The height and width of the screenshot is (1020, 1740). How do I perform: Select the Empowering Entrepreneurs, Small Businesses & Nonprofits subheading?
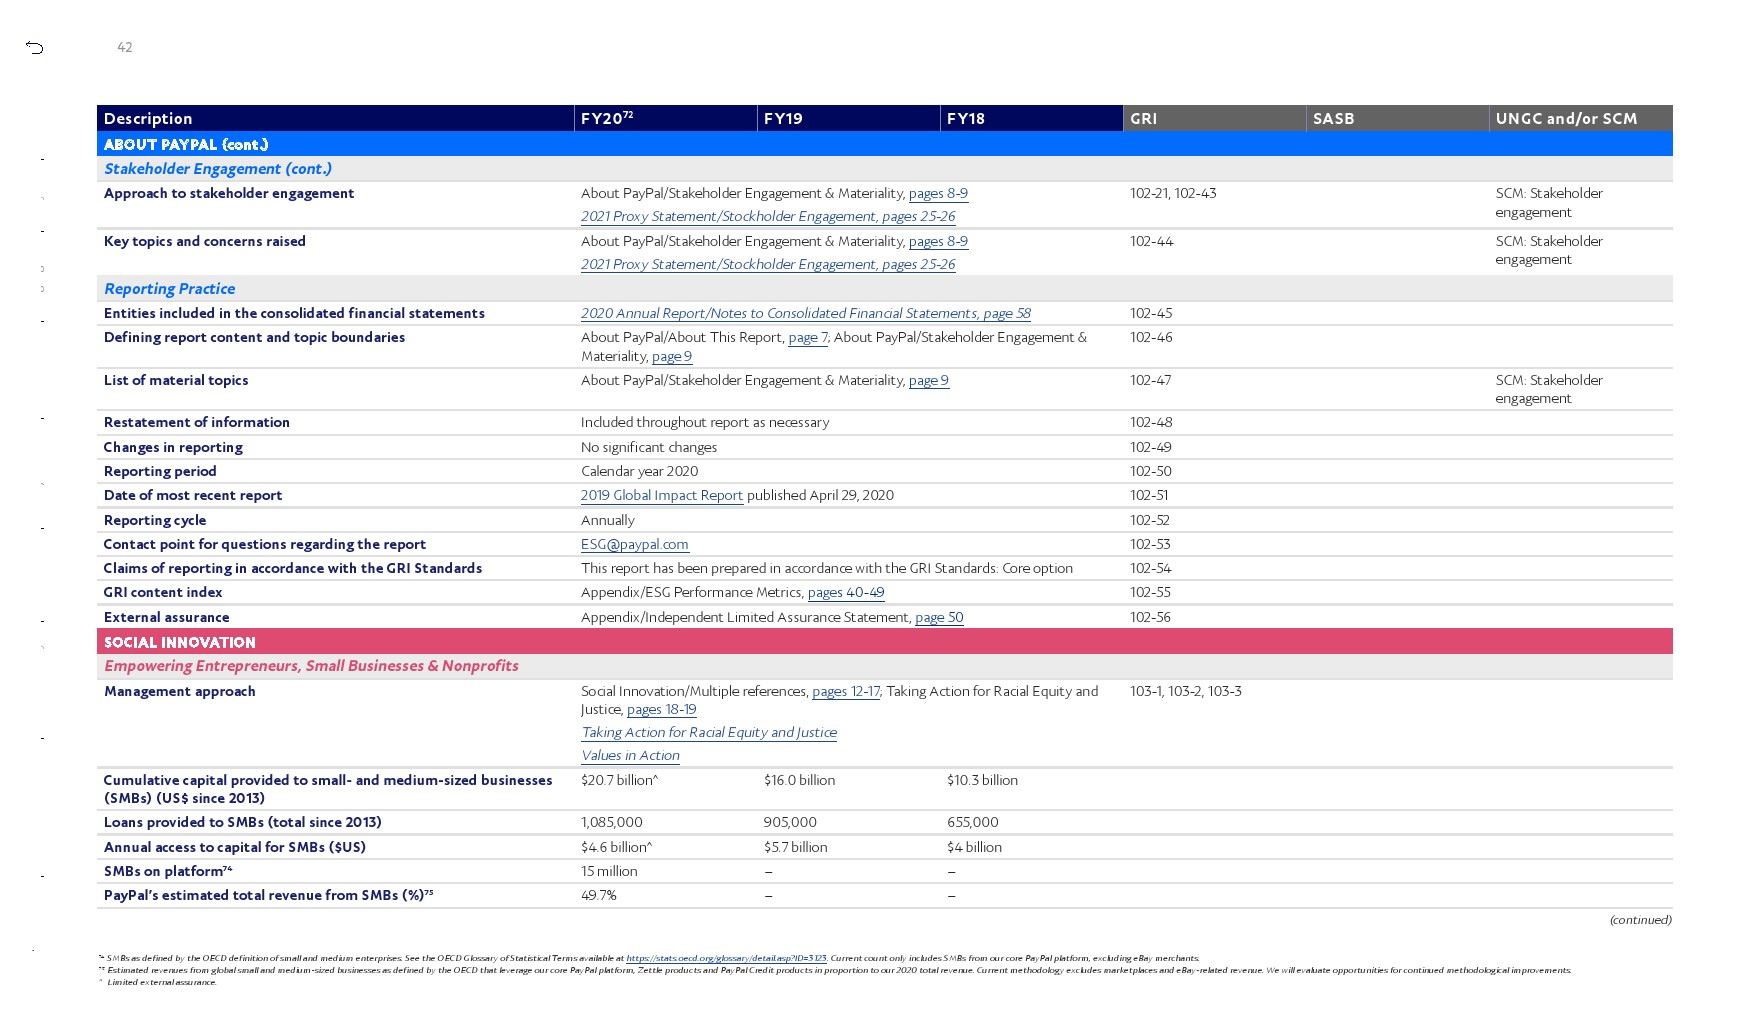311,666
